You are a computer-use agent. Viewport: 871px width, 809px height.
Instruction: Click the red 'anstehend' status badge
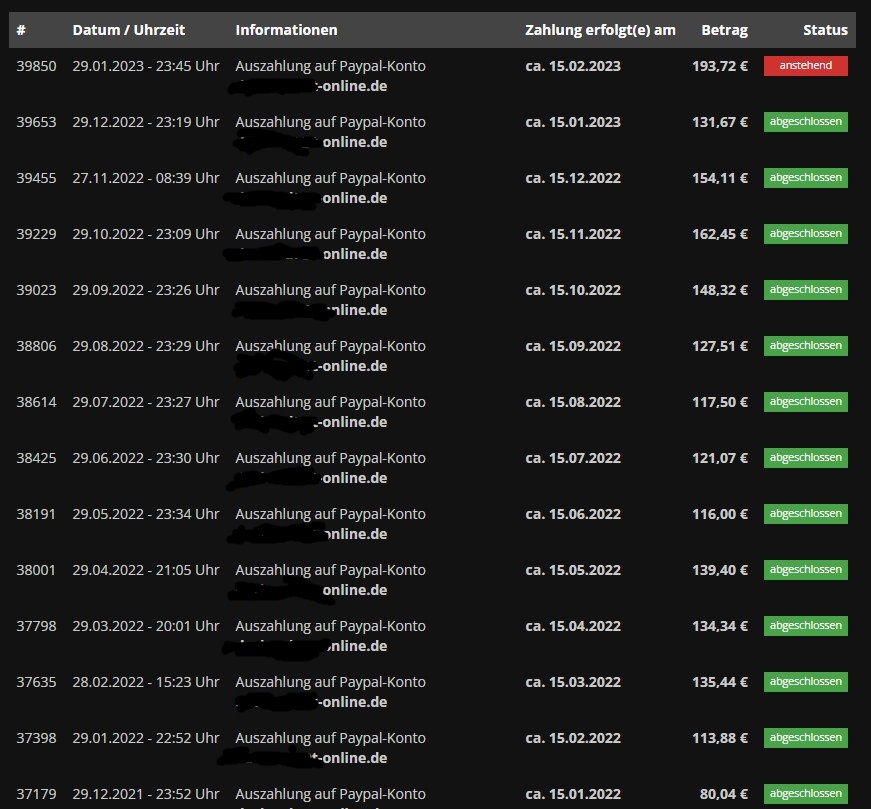(805, 66)
